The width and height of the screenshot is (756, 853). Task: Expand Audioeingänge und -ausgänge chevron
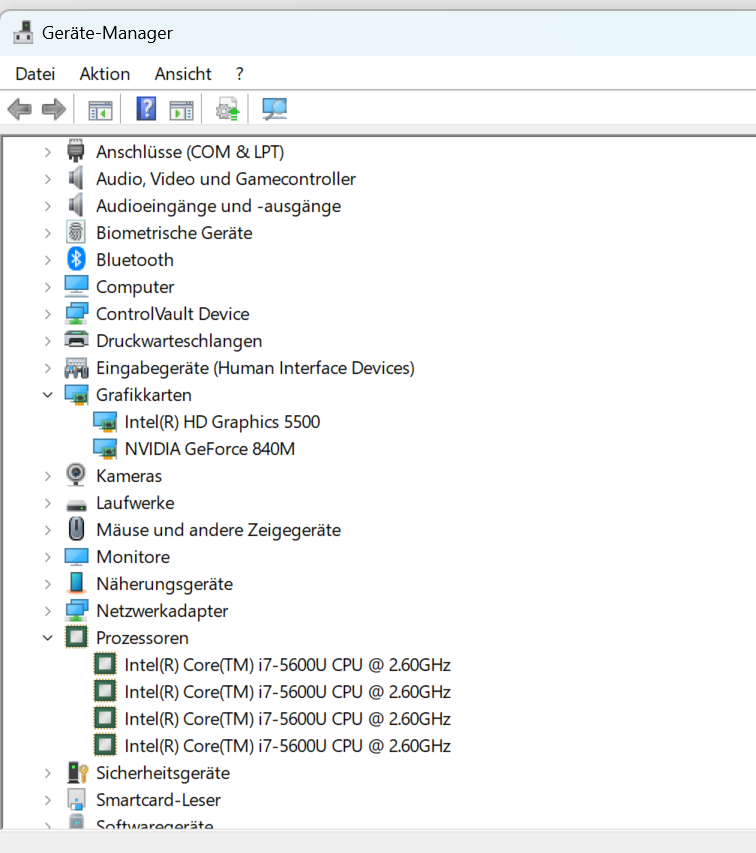pyautogui.click(x=48, y=206)
